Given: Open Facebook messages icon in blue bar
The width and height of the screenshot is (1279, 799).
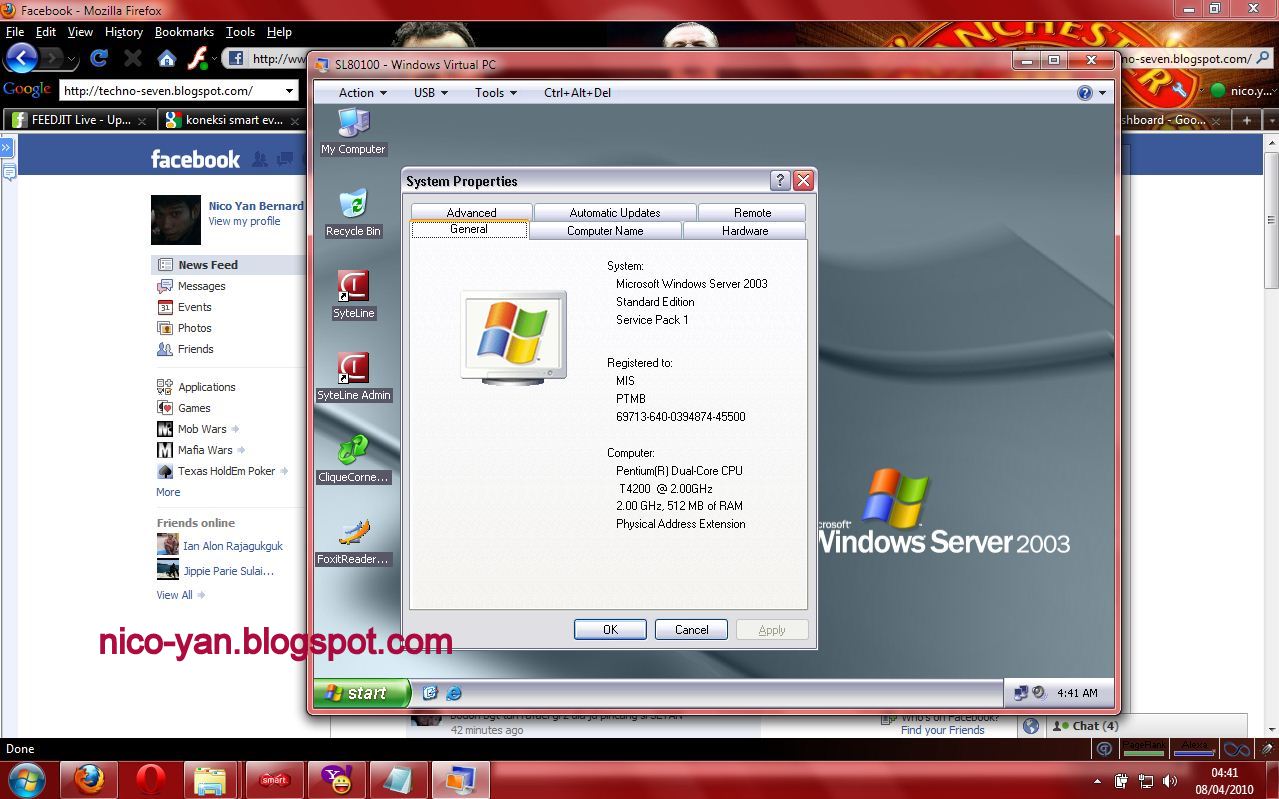Looking at the screenshot, I should click(x=285, y=159).
